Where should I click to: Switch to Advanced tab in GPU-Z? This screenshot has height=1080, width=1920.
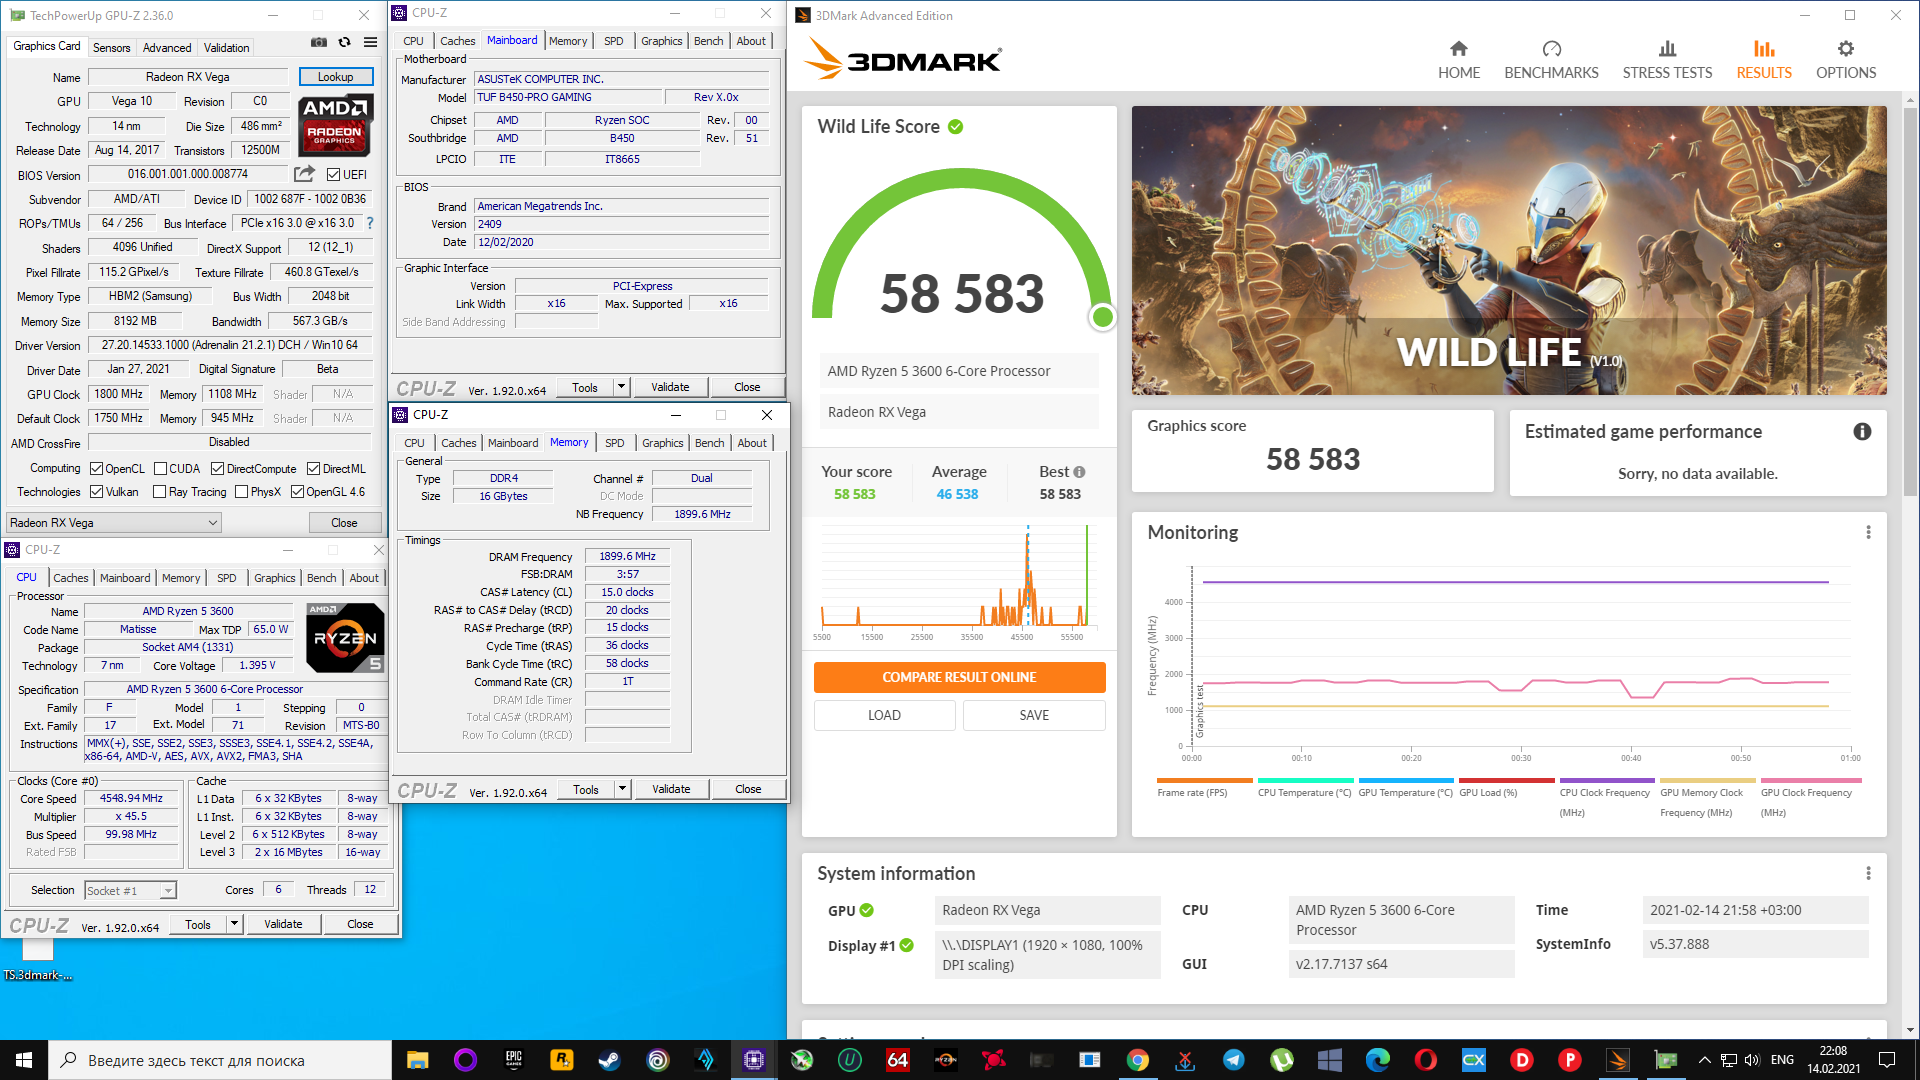click(x=167, y=48)
